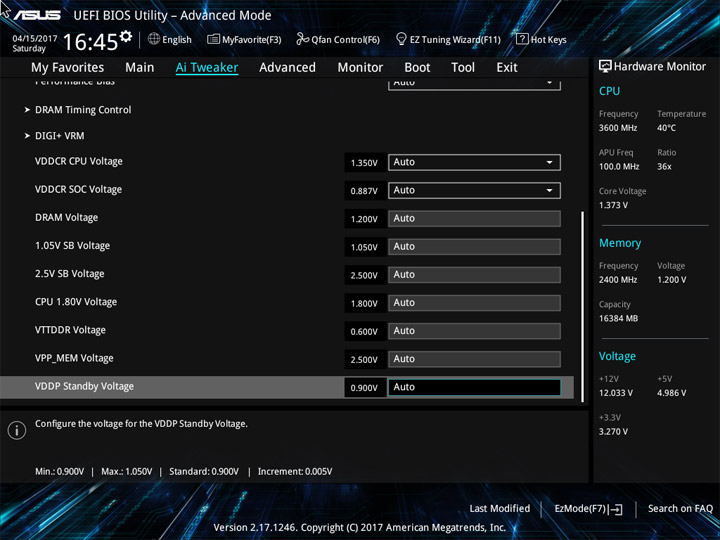Click the 2.5V SB Voltage Auto field
This screenshot has width=720, height=540.
[x=474, y=275]
